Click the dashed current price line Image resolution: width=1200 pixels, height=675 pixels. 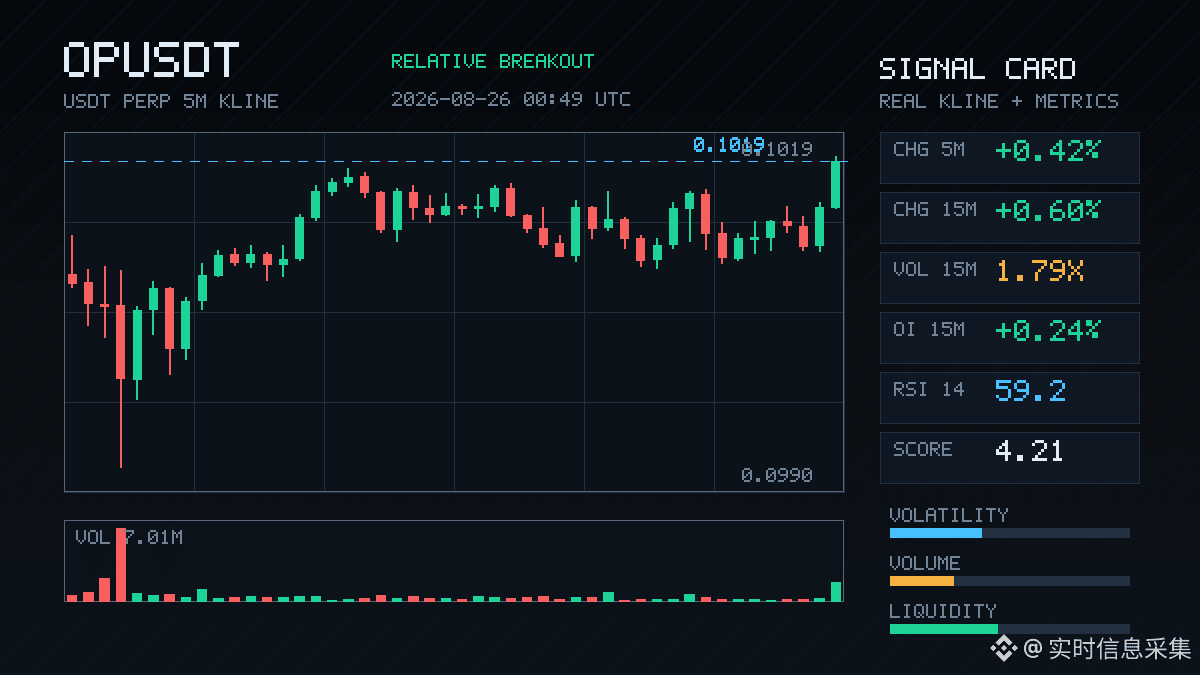tap(454, 161)
